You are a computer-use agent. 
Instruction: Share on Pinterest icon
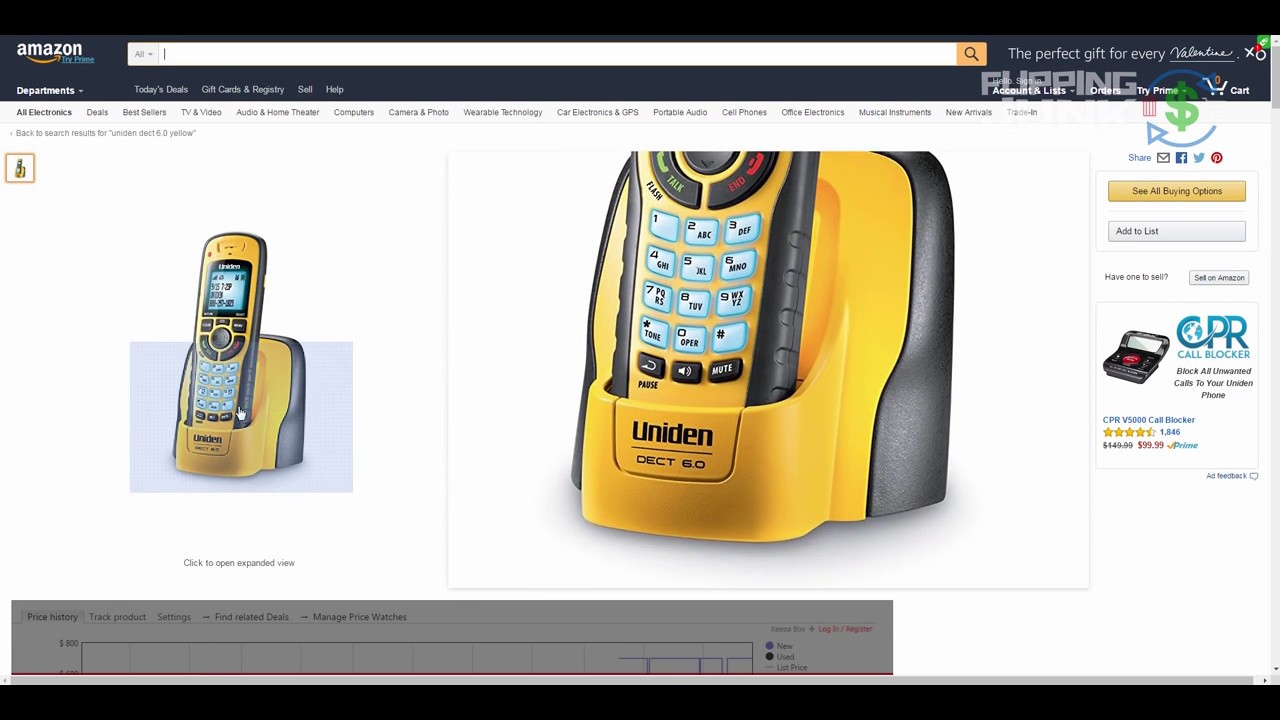click(1216, 158)
